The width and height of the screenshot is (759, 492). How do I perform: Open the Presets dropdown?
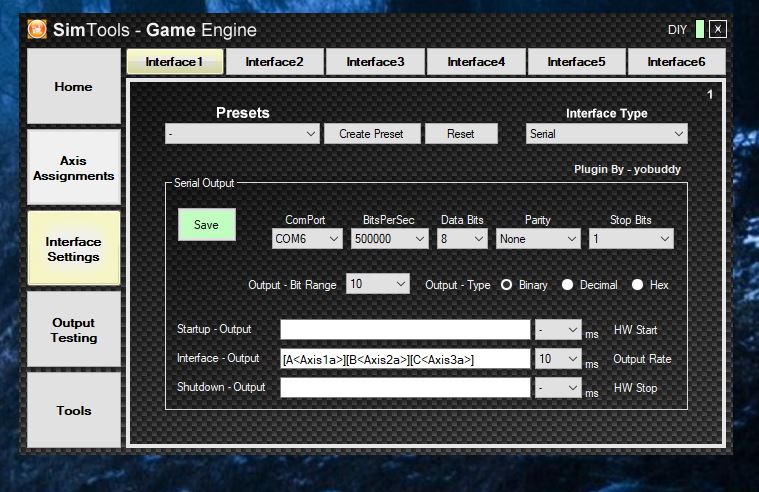coord(242,134)
